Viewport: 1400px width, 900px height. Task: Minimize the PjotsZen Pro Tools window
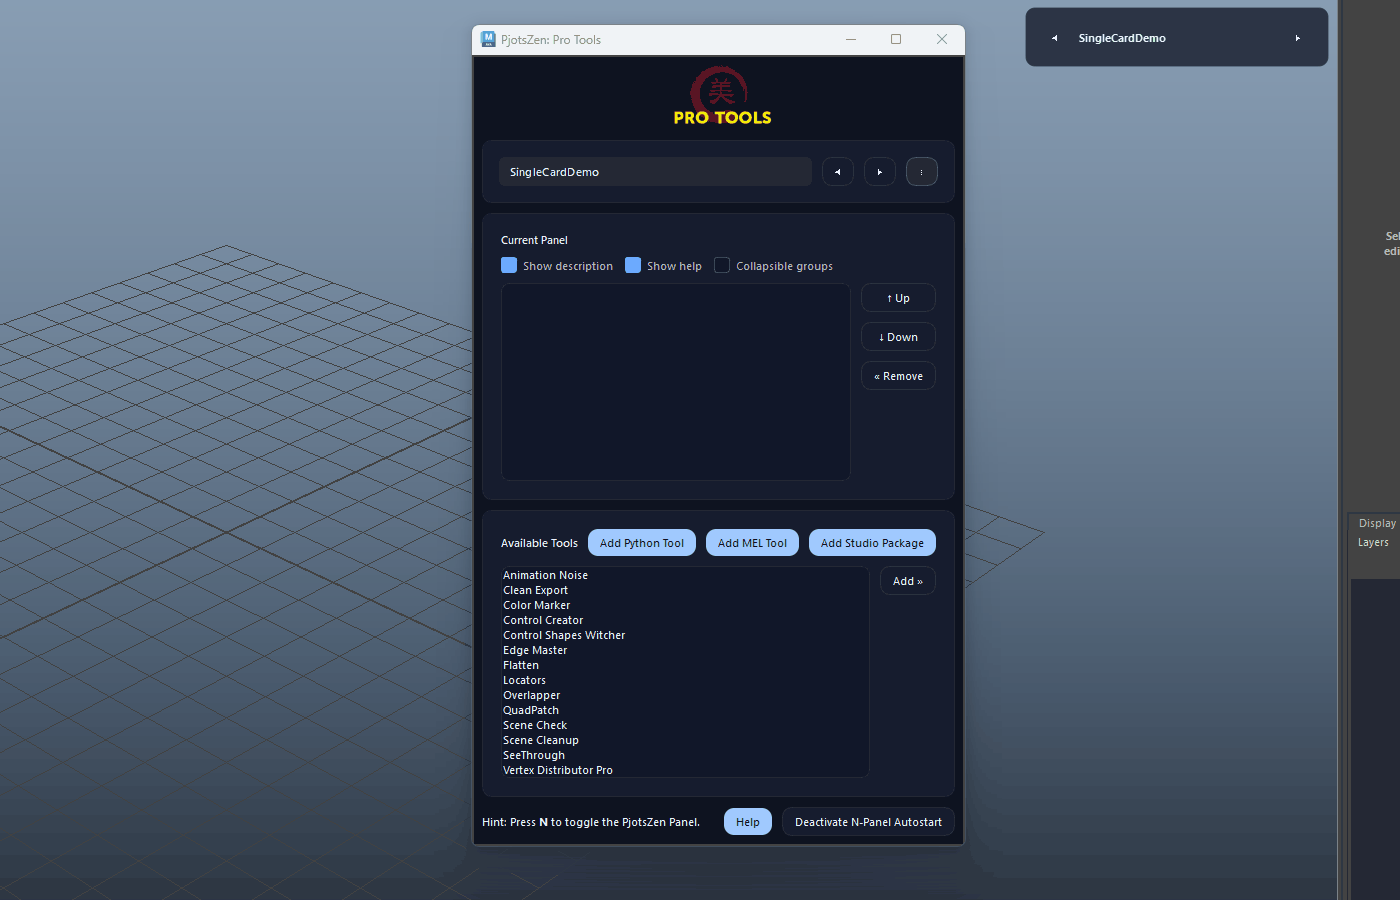[851, 39]
